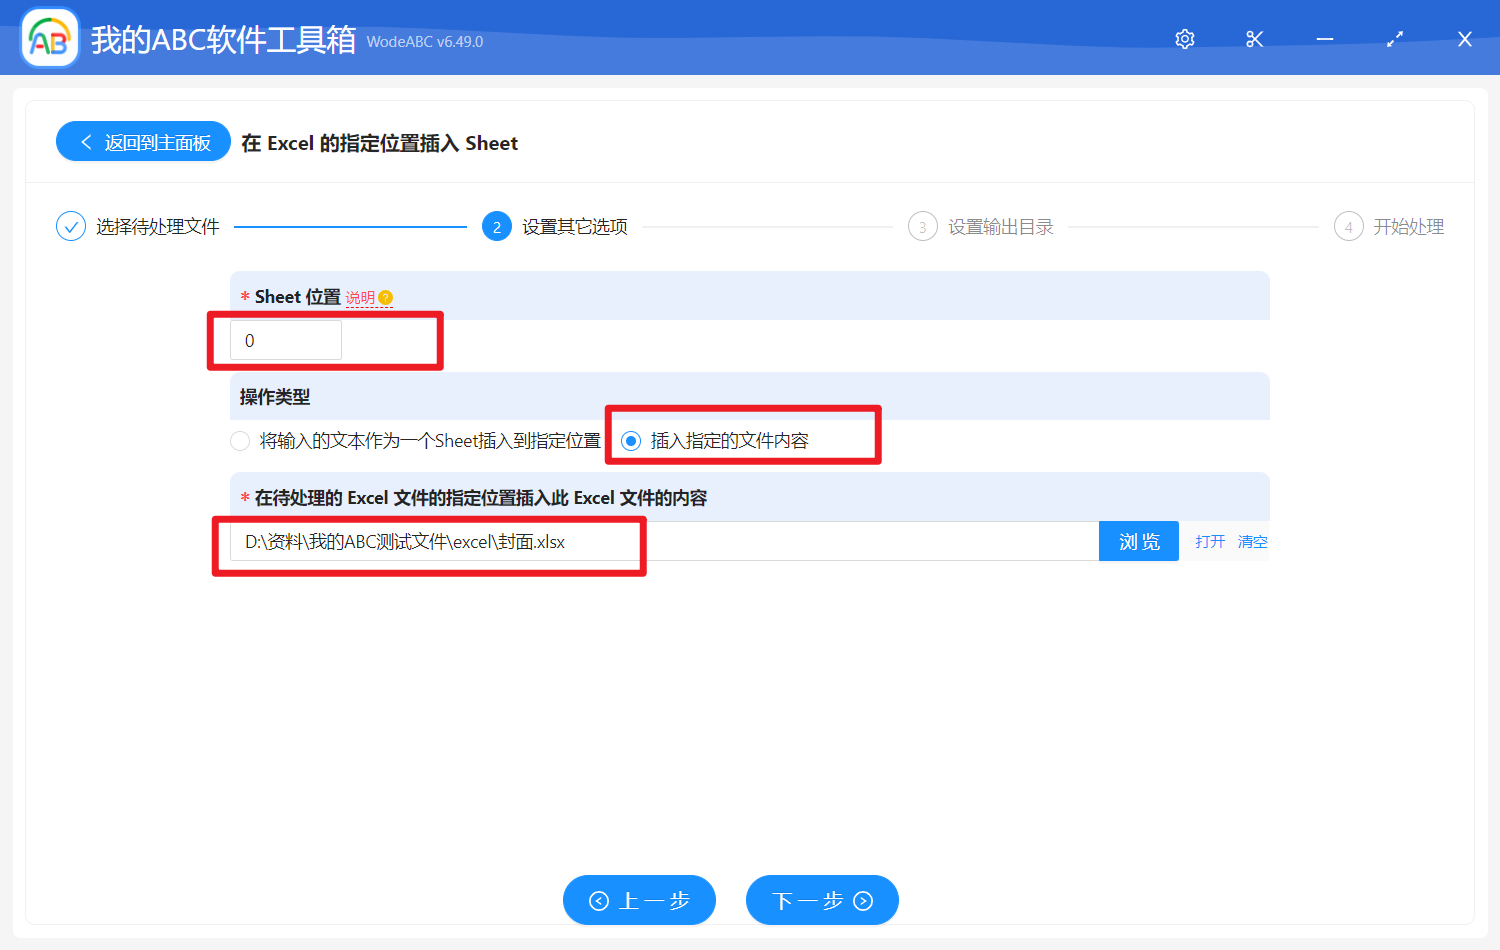Click the checkmark icon on step one
The width and height of the screenshot is (1500, 950).
70,226
